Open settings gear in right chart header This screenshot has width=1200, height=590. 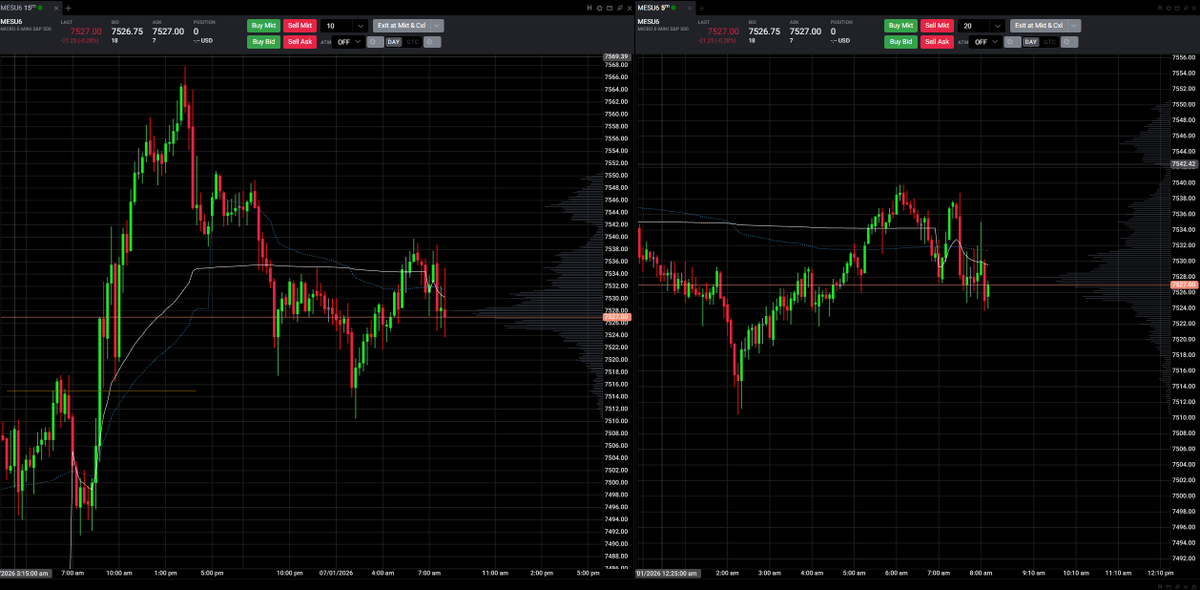[1169, 8]
